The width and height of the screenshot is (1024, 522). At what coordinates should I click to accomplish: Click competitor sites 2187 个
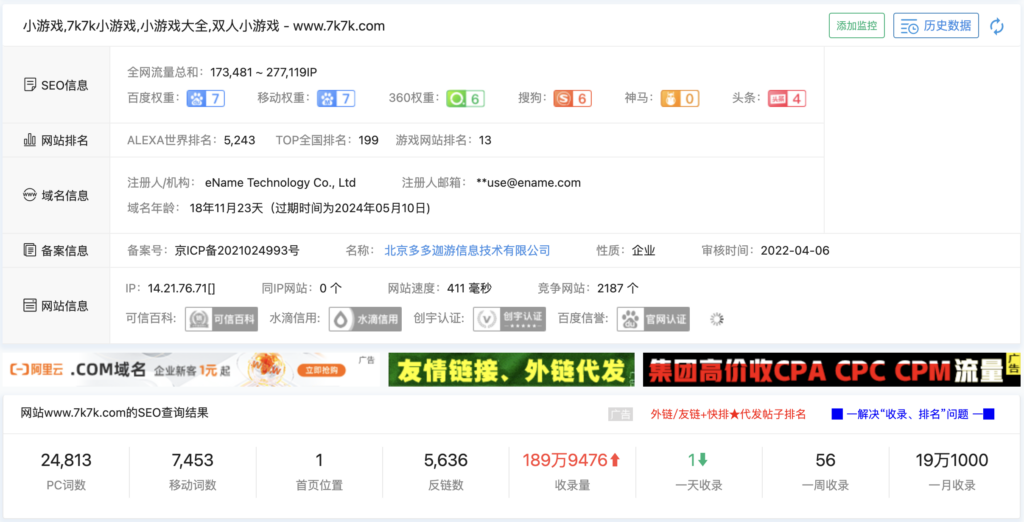[617, 288]
